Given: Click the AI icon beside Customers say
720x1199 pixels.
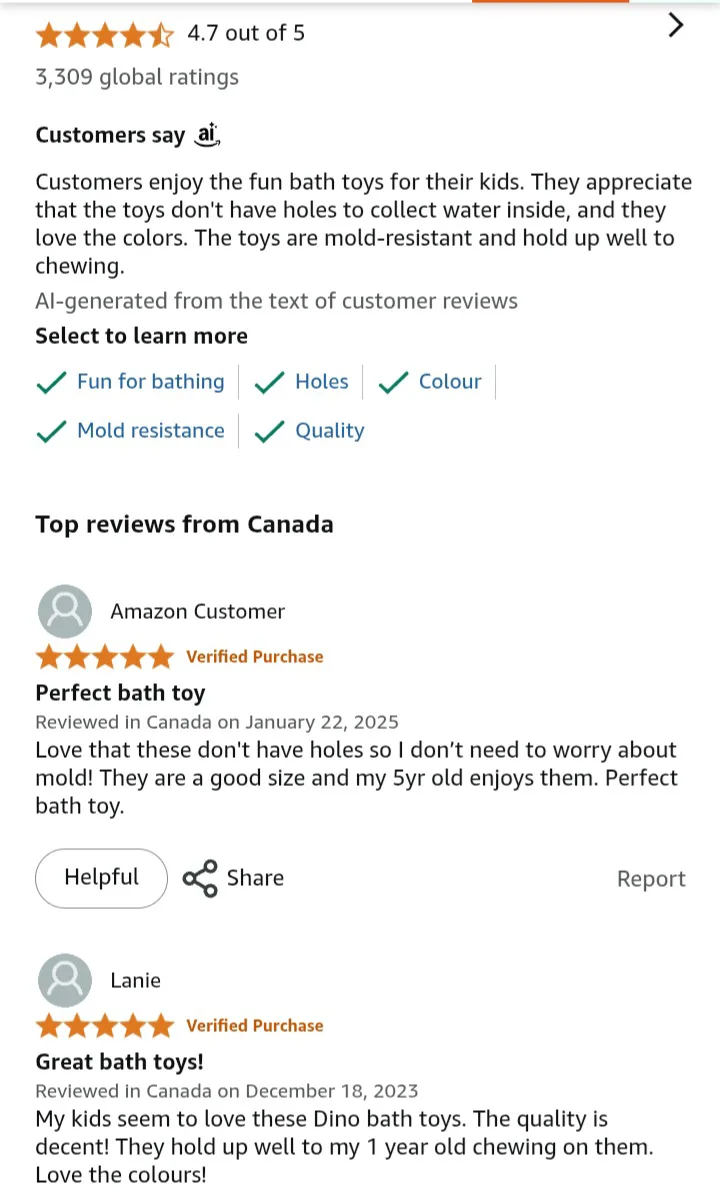Looking at the screenshot, I should pyautogui.click(x=207, y=135).
